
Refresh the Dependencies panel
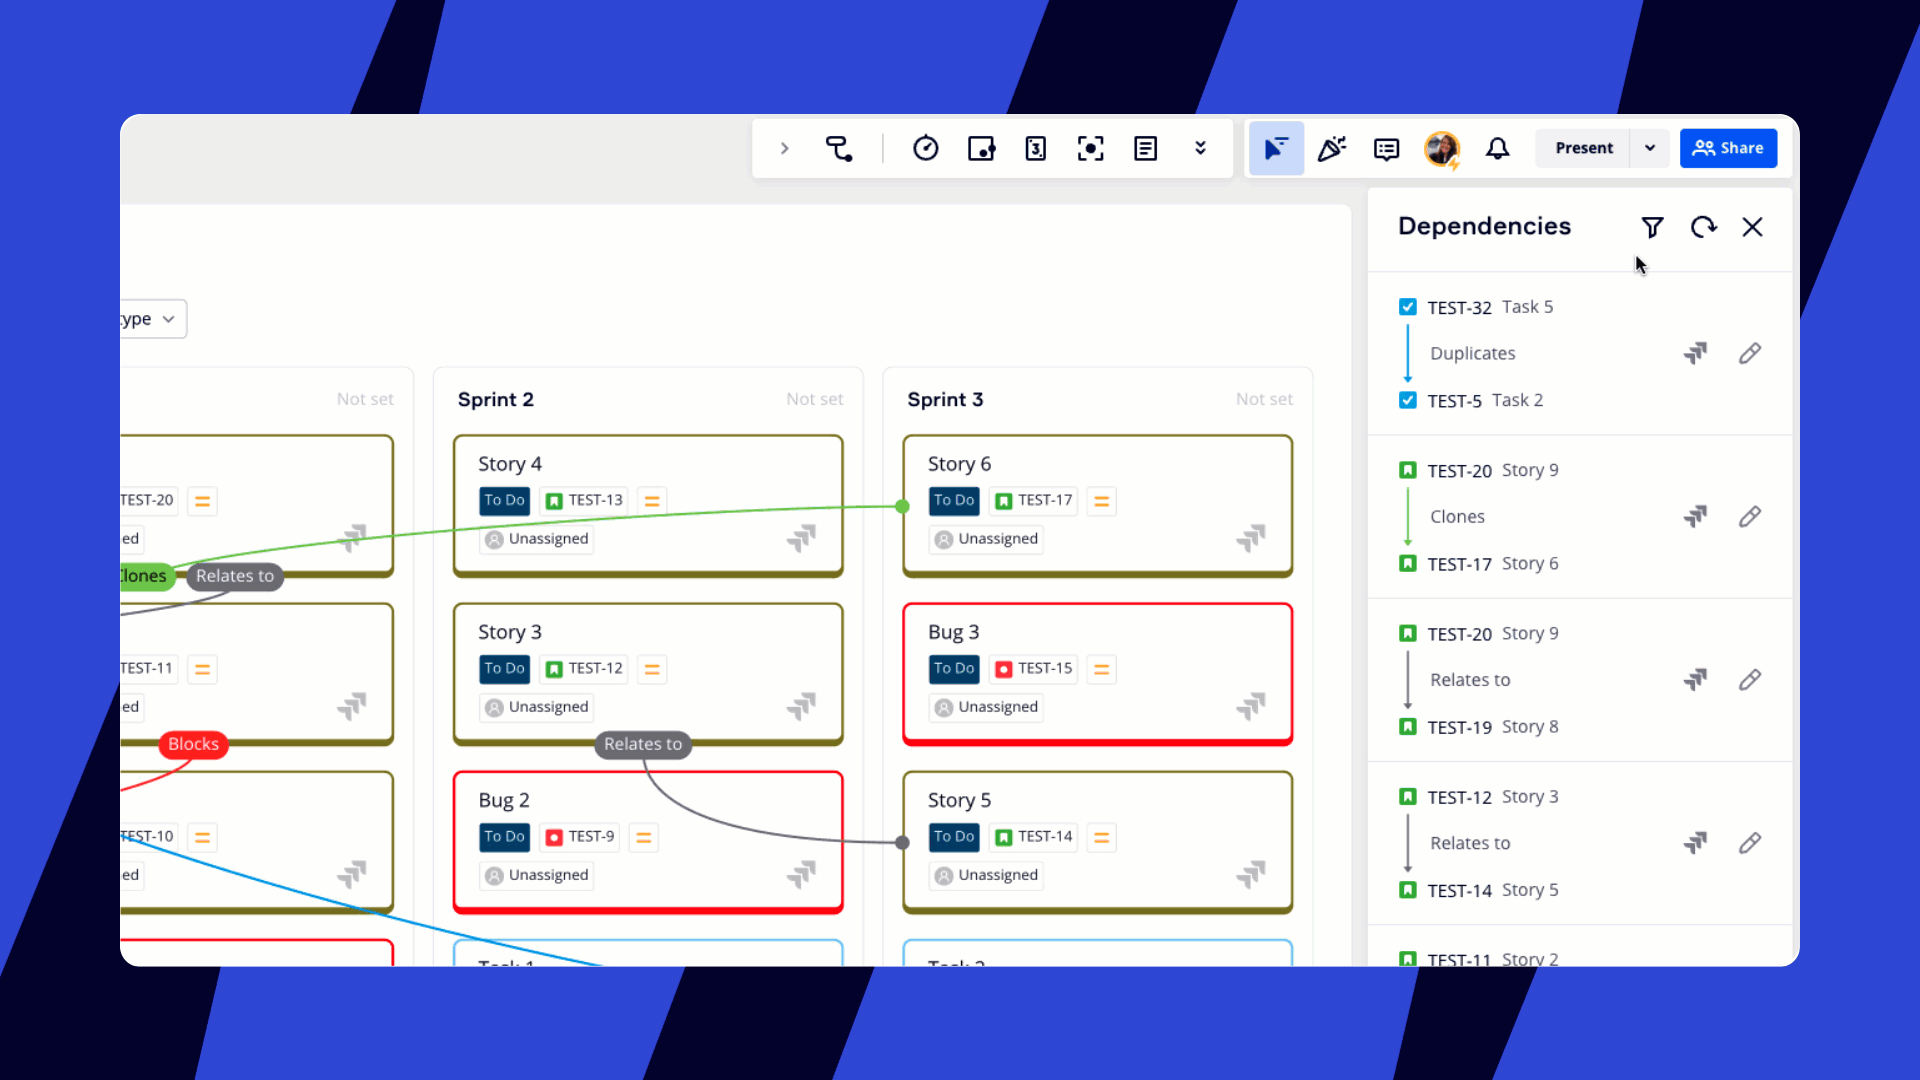pos(1703,227)
